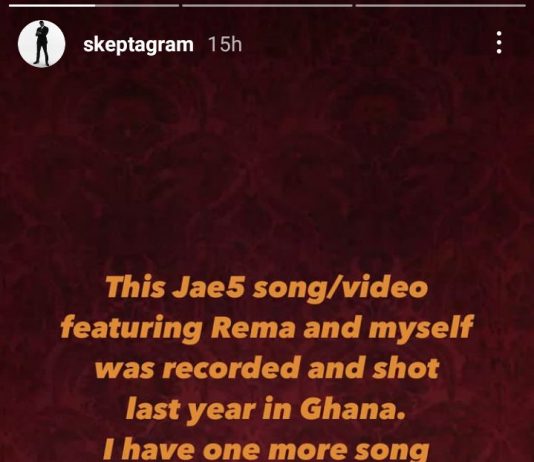This screenshot has width=534, height=462.
Task: Click the word "song/video" in the story
Action: click(x=341, y=289)
